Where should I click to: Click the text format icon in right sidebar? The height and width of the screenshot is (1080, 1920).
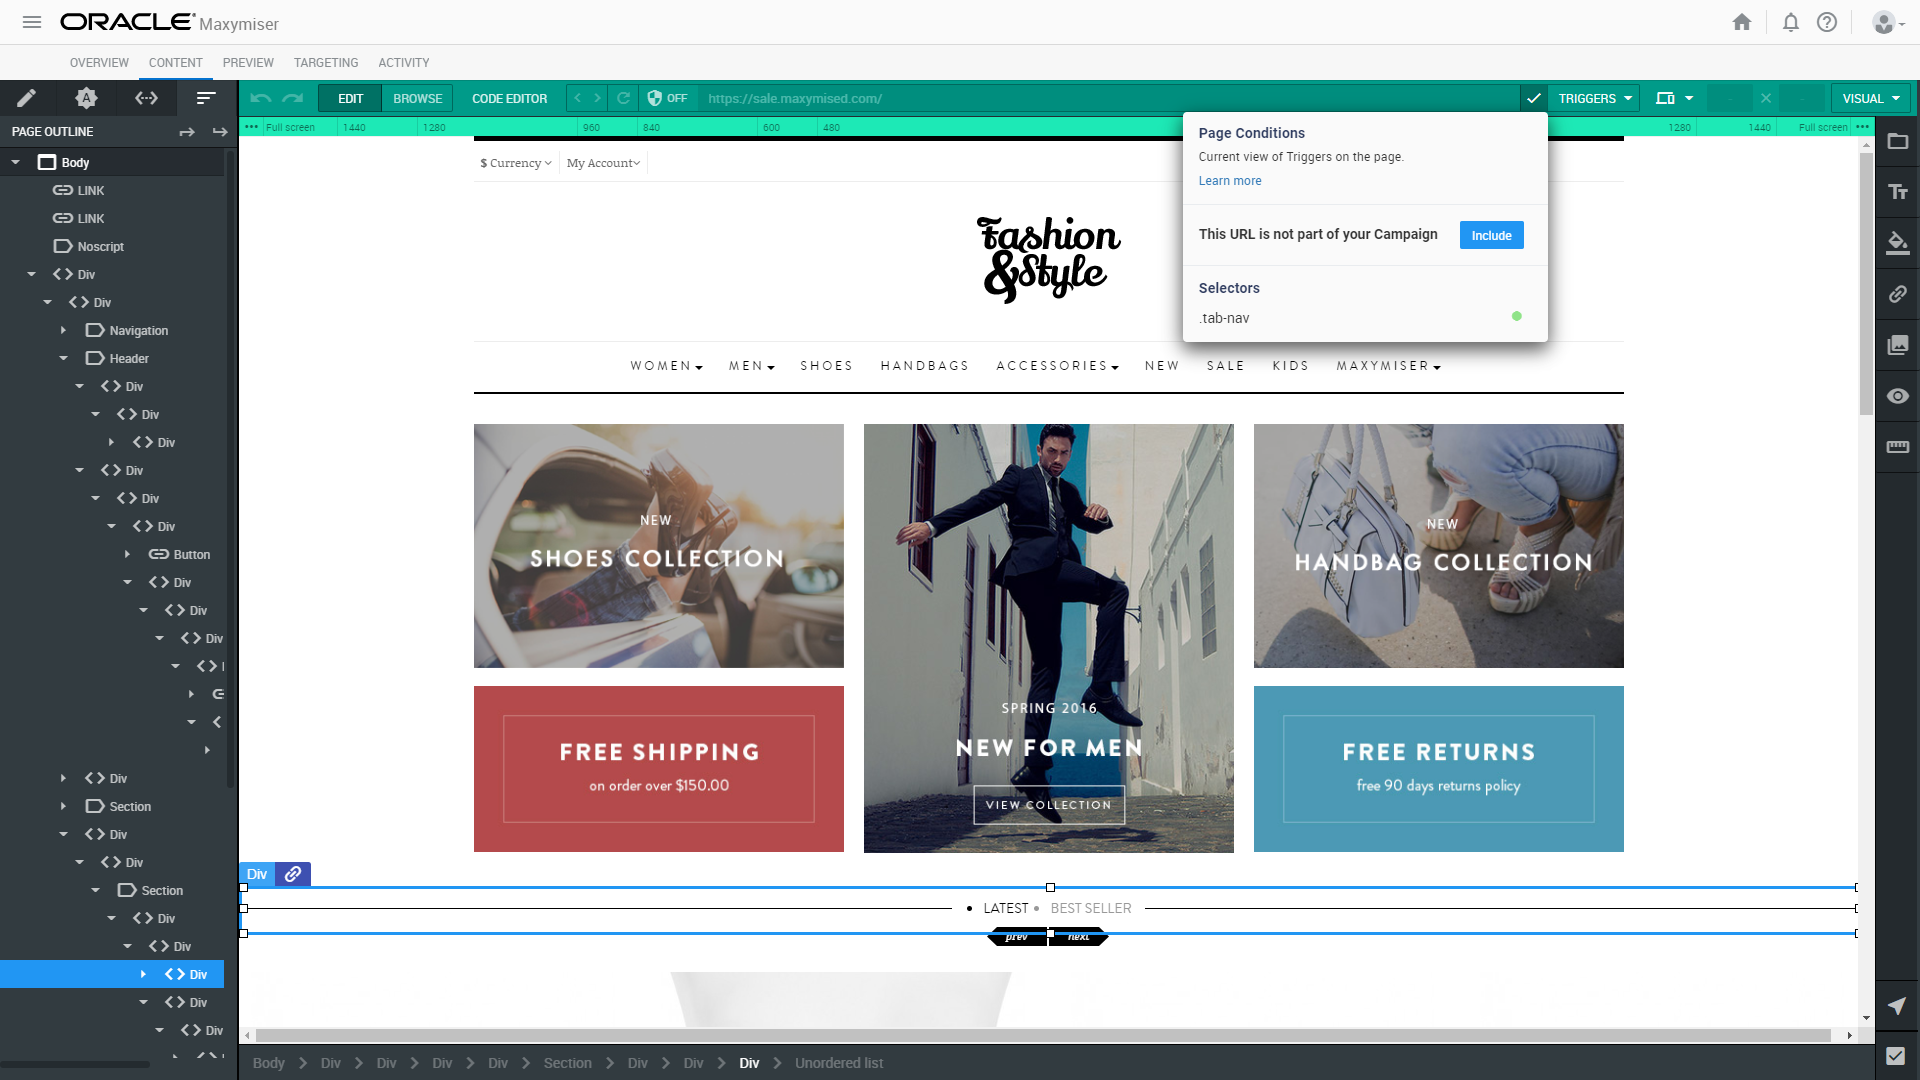(x=1897, y=192)
